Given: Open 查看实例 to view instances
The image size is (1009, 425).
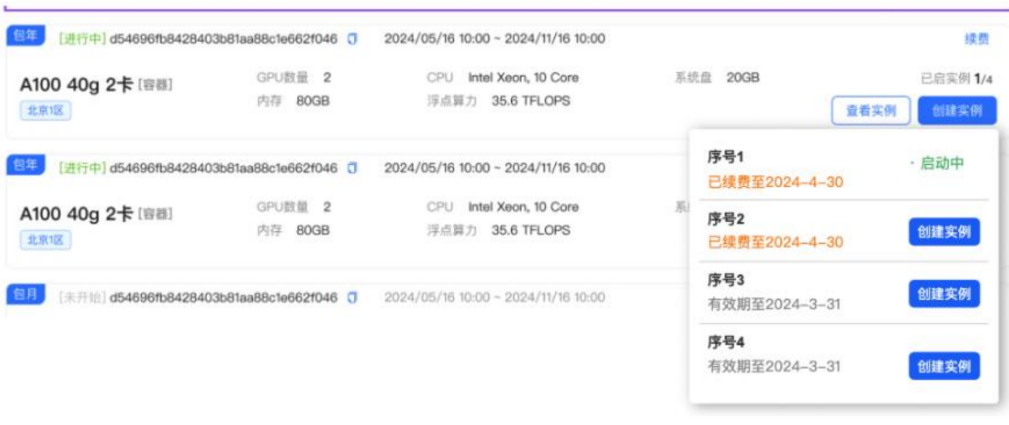Looking at the screenshot, I should [x=870, y=111].
